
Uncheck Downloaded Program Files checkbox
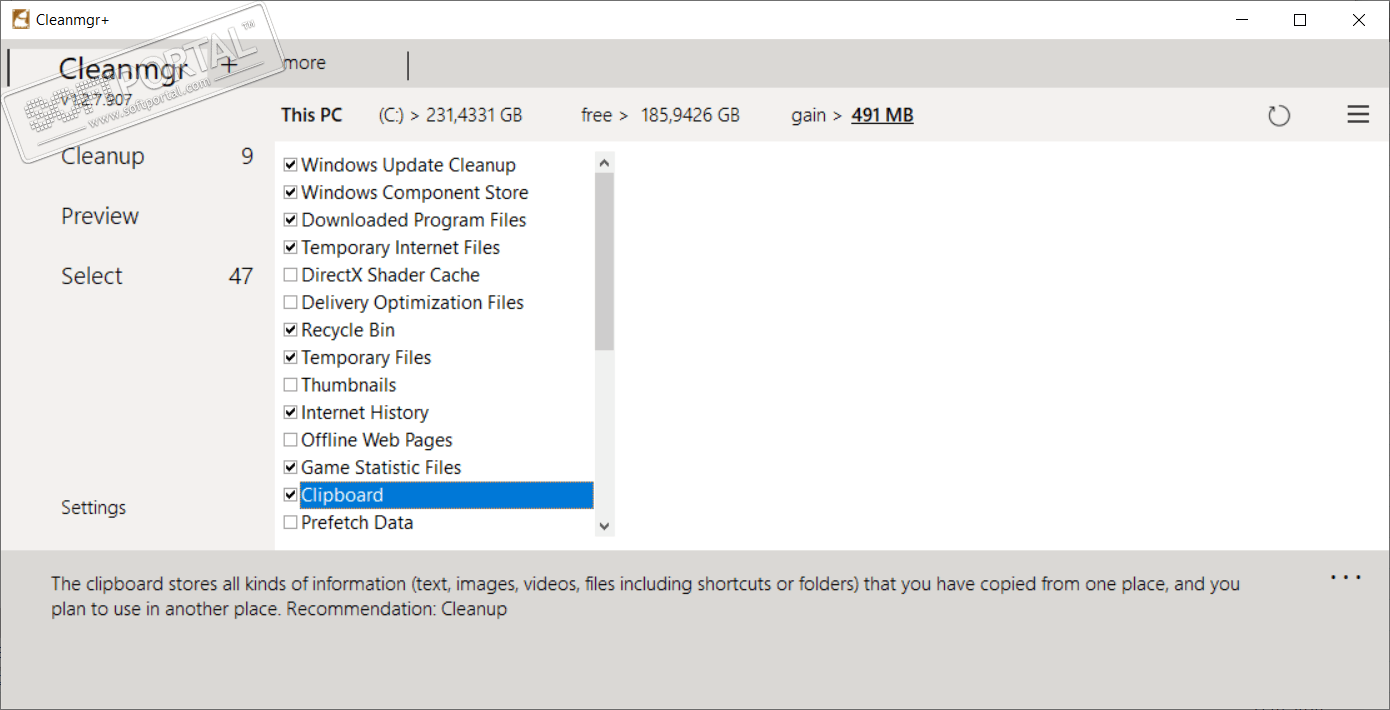(291, 220)
